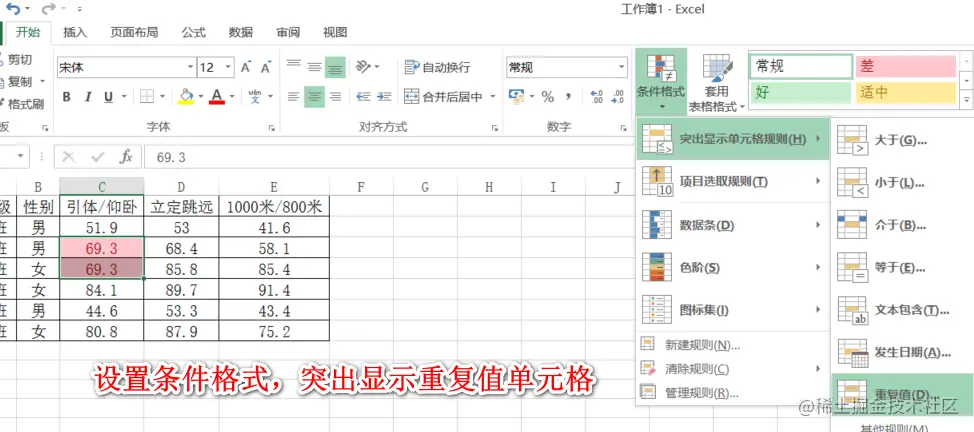The image size is (974, 432).
Task: Open 套用表格格式 format as table
Action: click(x=716, y=82)
